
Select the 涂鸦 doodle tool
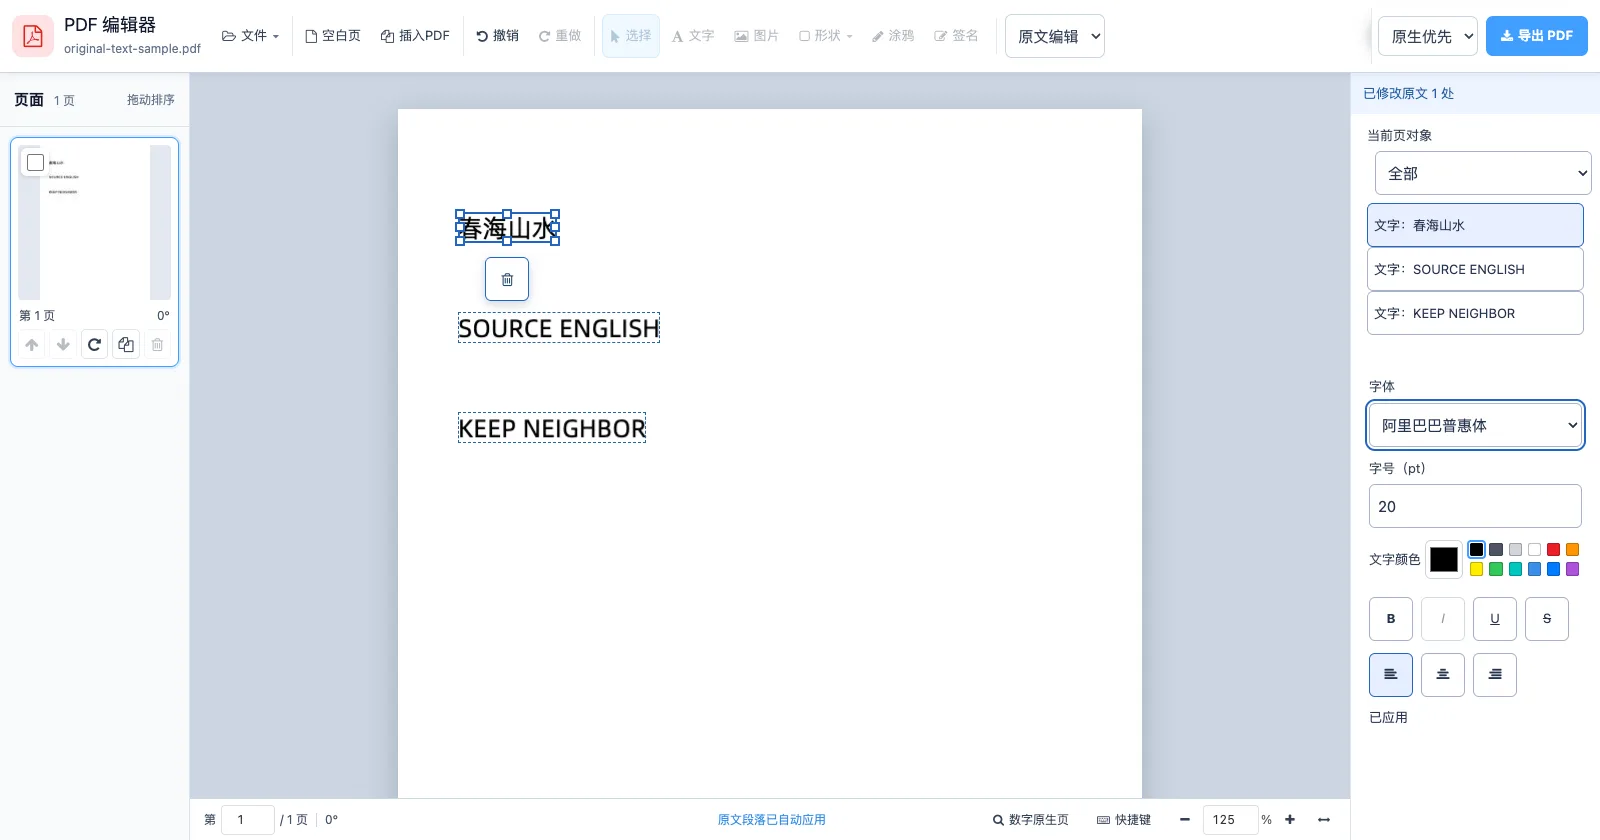coord(893,36)
